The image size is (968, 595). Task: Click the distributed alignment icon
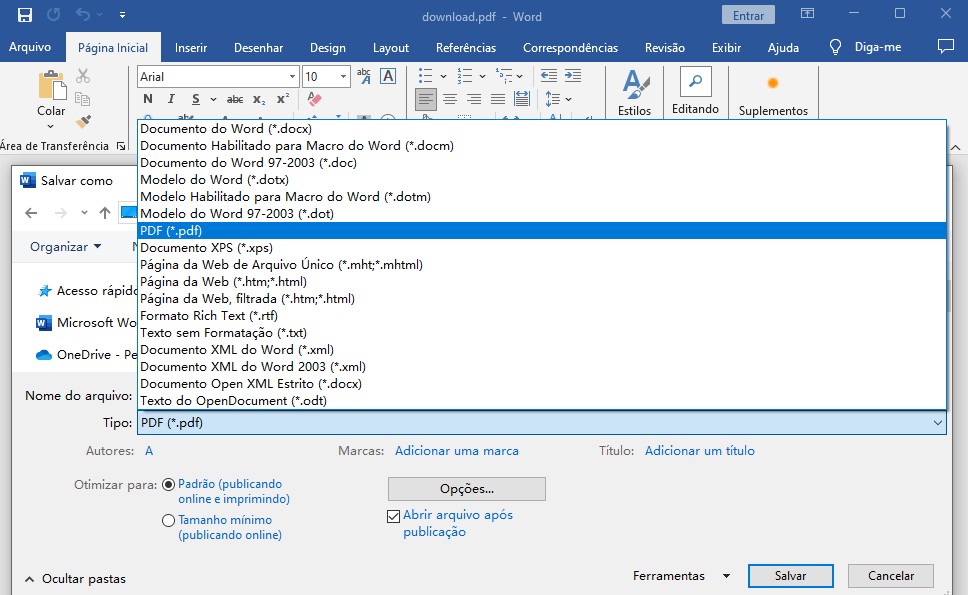522,99
